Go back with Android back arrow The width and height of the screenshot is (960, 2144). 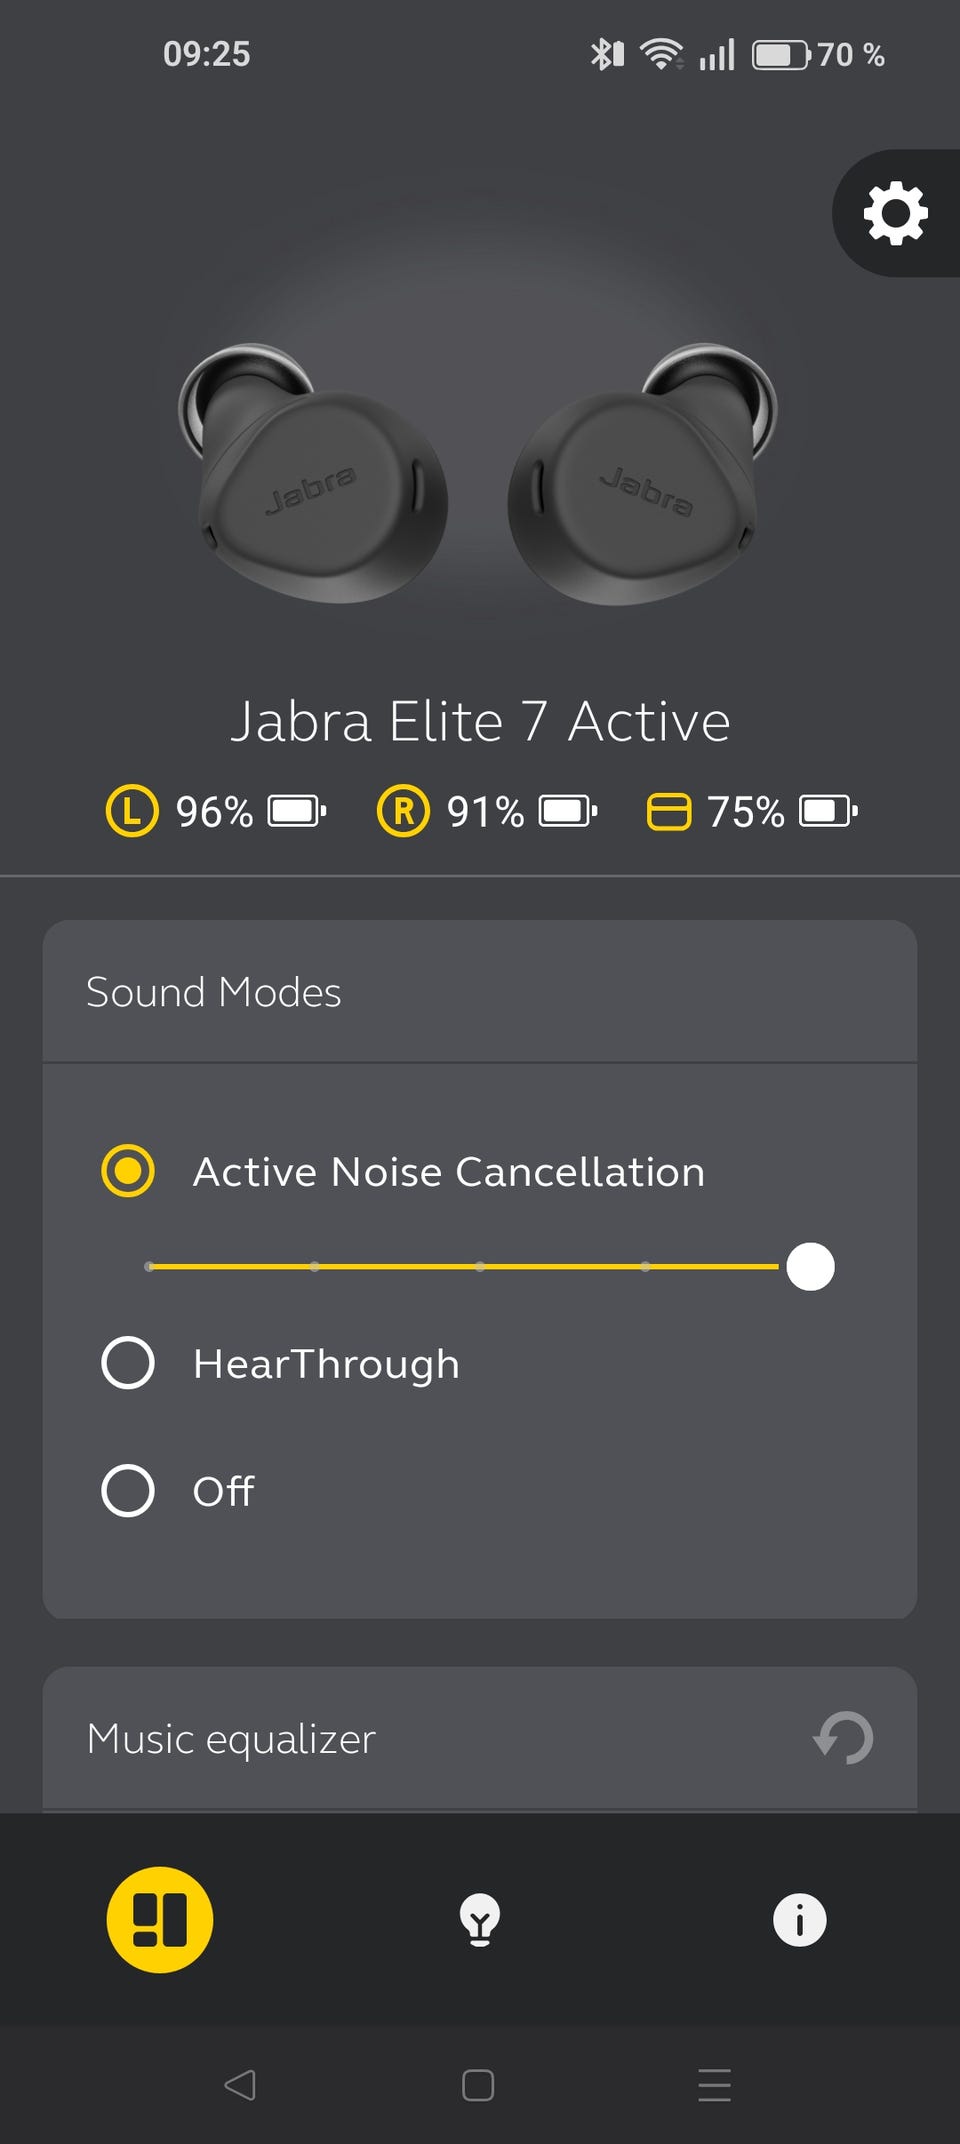tap(240, 2085)
